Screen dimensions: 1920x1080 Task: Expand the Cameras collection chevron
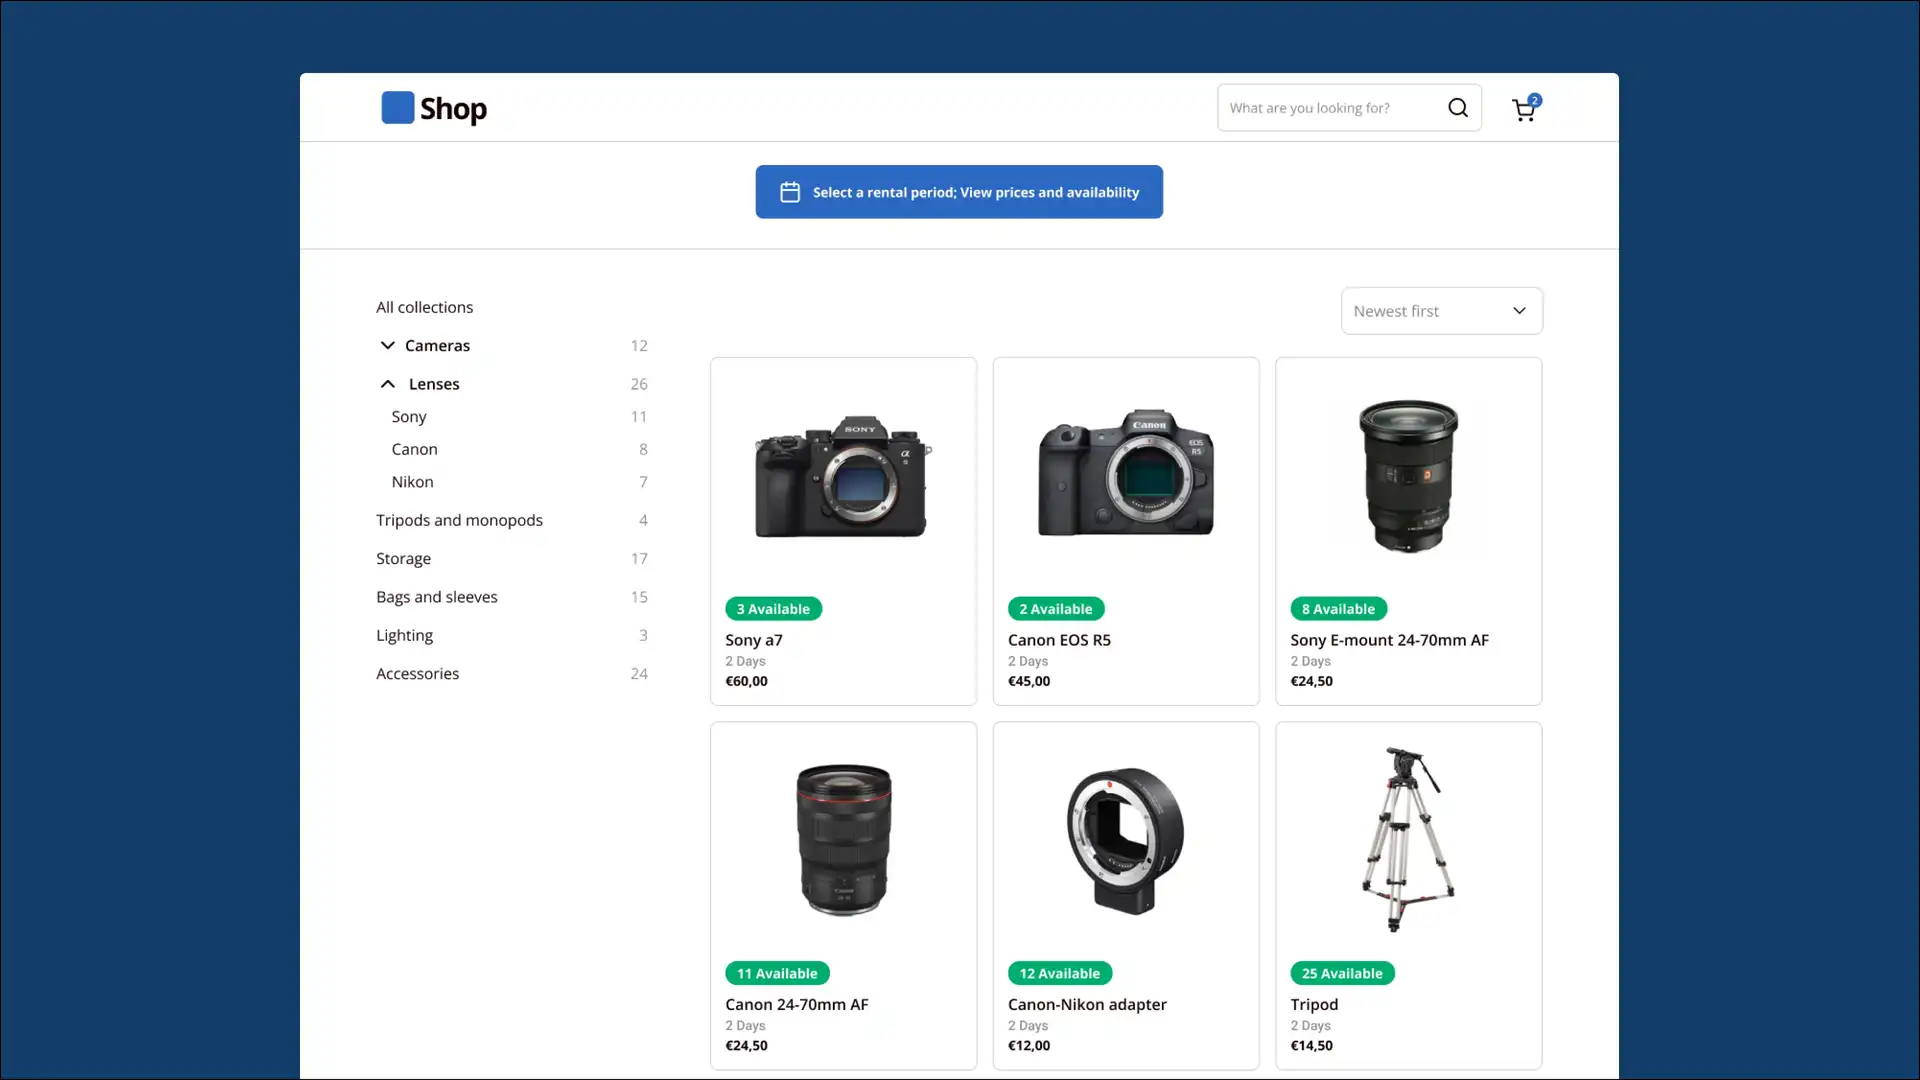[x=387, y=345]
